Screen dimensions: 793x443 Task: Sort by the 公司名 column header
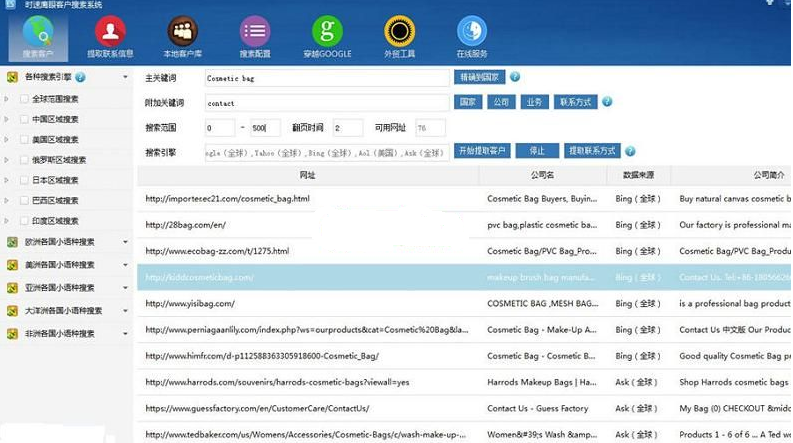coord(542,175)
